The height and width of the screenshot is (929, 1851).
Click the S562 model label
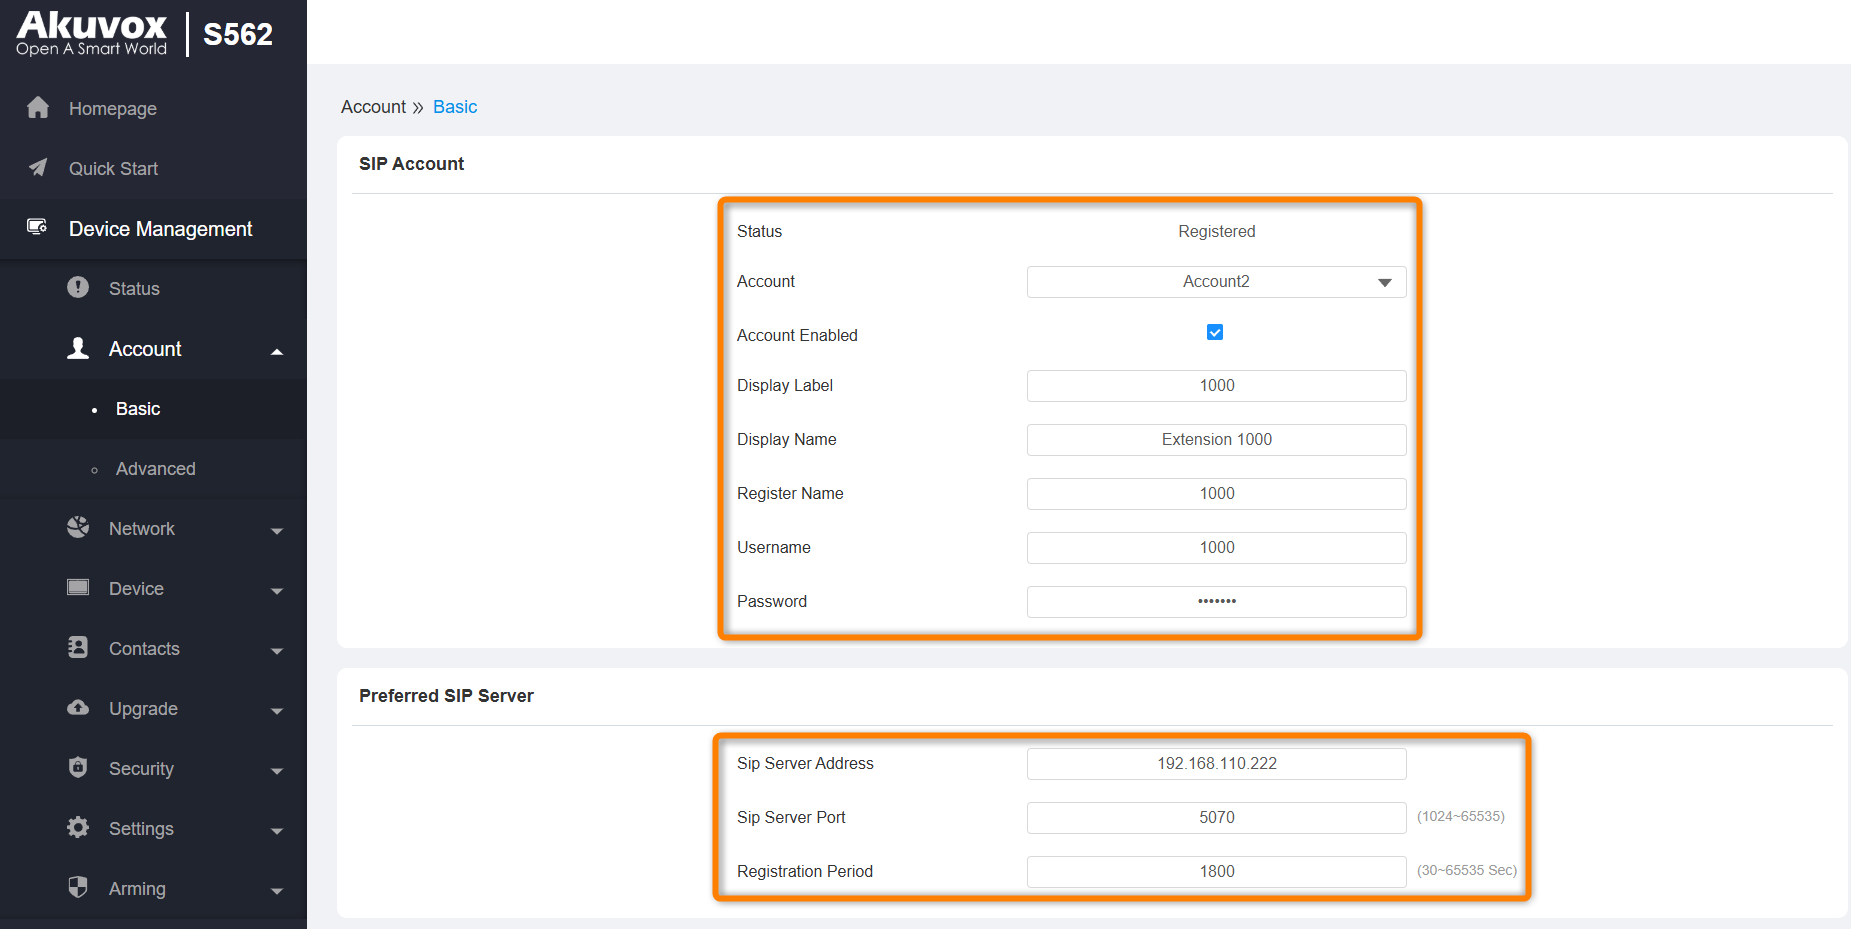tap(238, 34)
